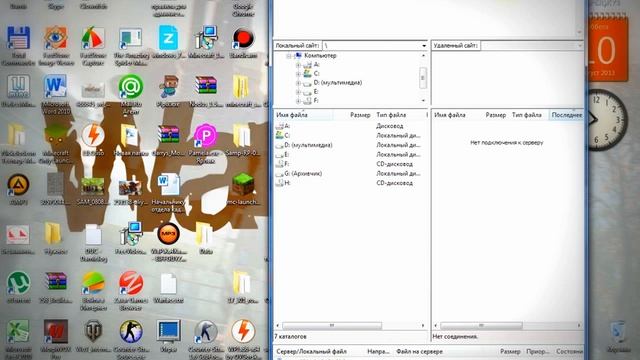Select A: drive row in file list

(350, 126)
